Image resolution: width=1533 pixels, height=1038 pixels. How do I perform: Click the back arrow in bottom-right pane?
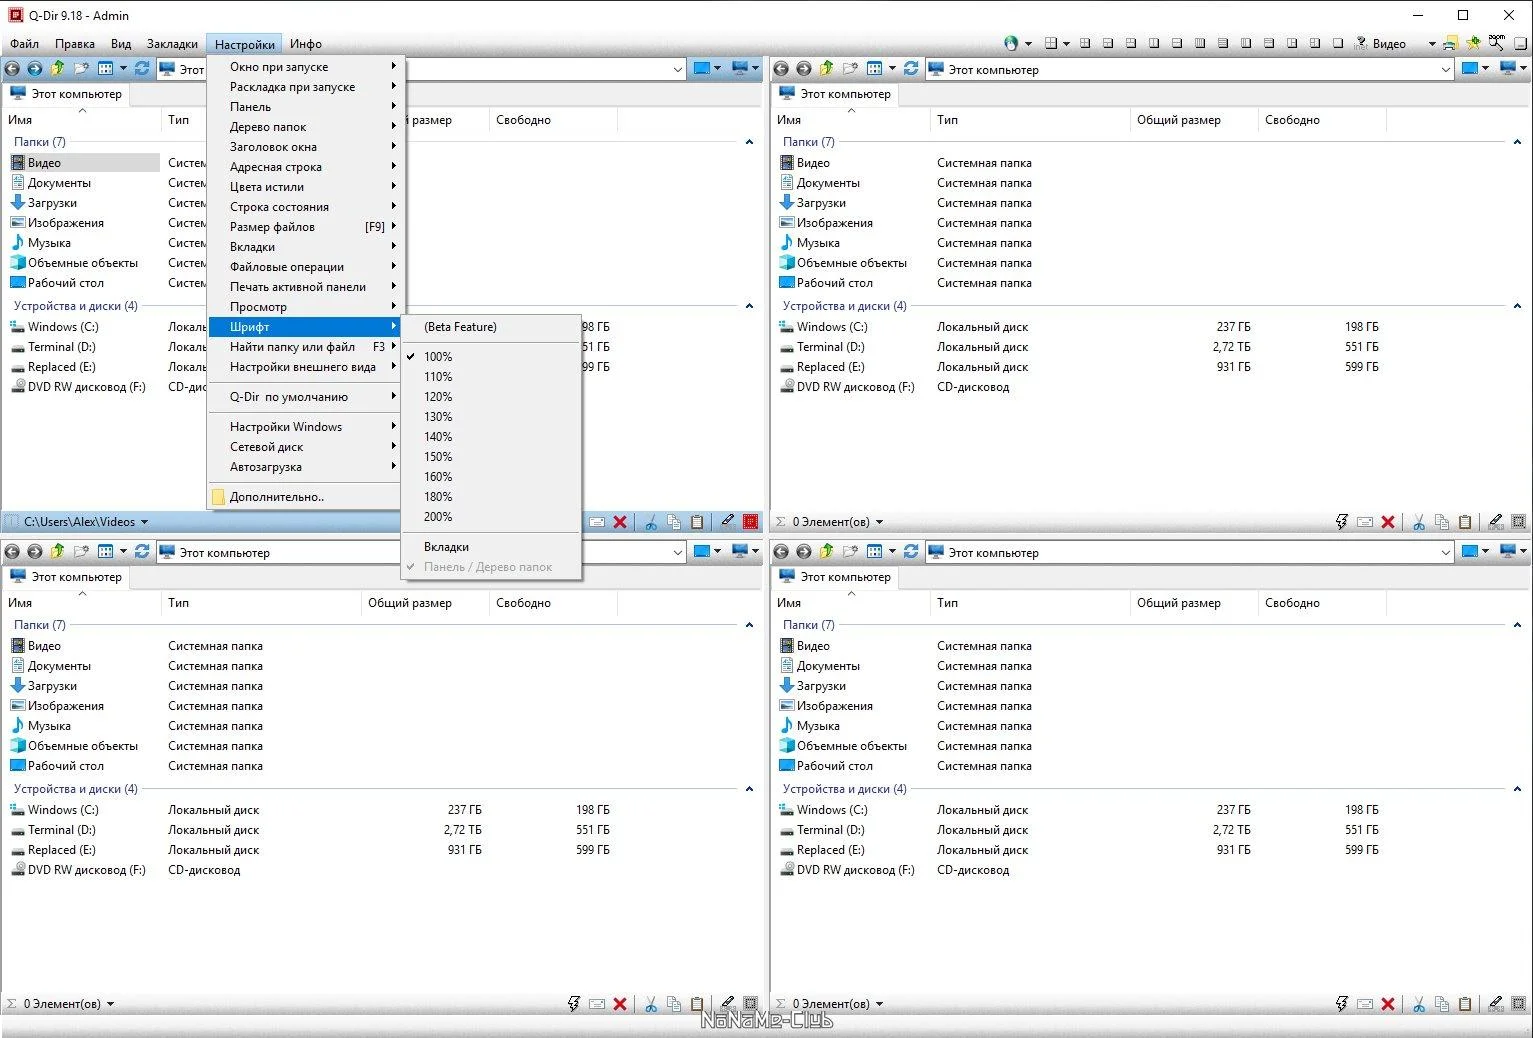click(781, 552)
